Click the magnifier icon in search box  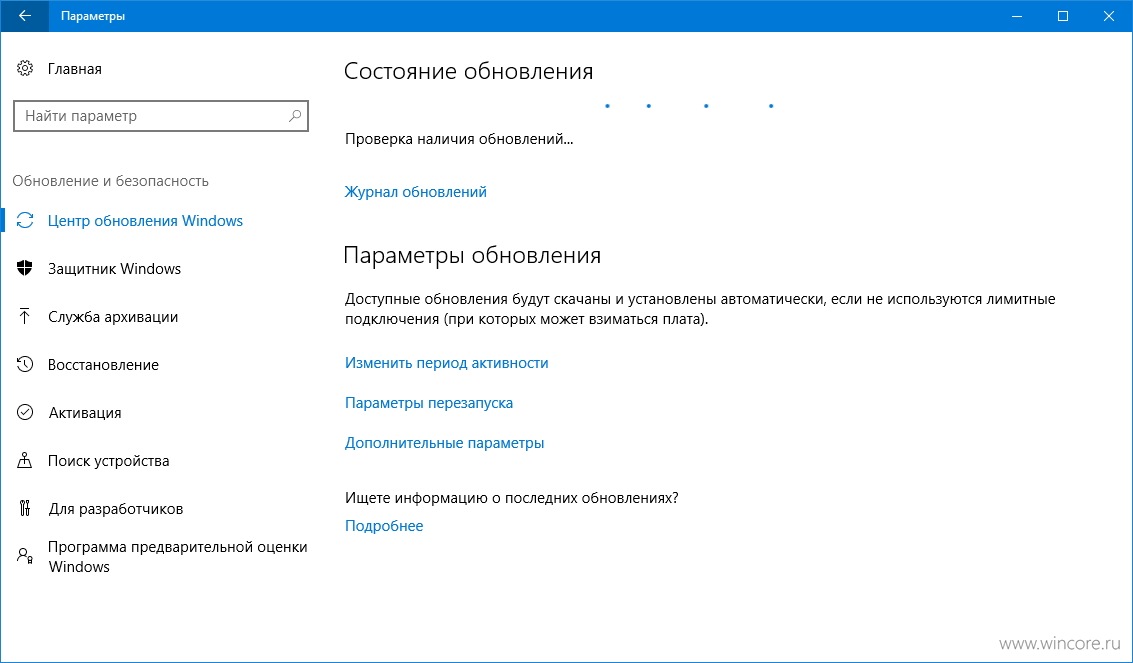pyautogui.click(x=295, y=116)
